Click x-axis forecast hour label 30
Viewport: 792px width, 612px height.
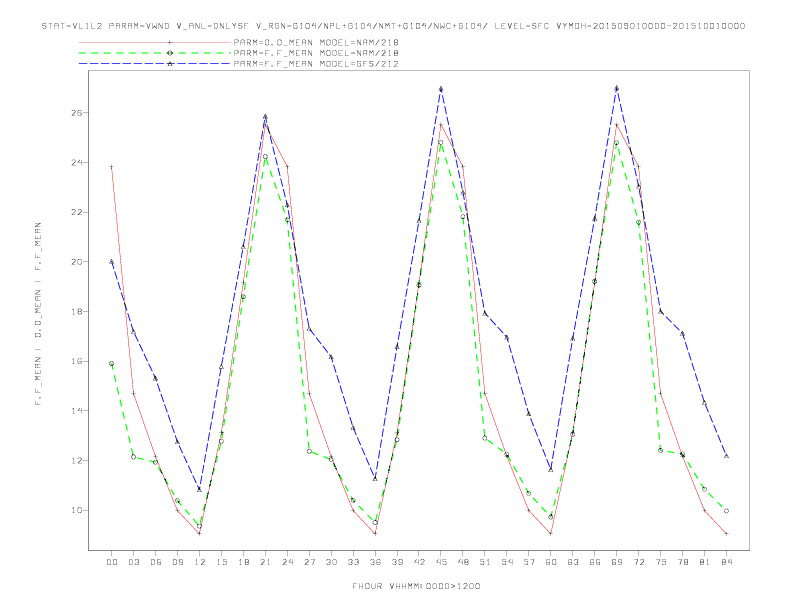click(x=331, y=562)
